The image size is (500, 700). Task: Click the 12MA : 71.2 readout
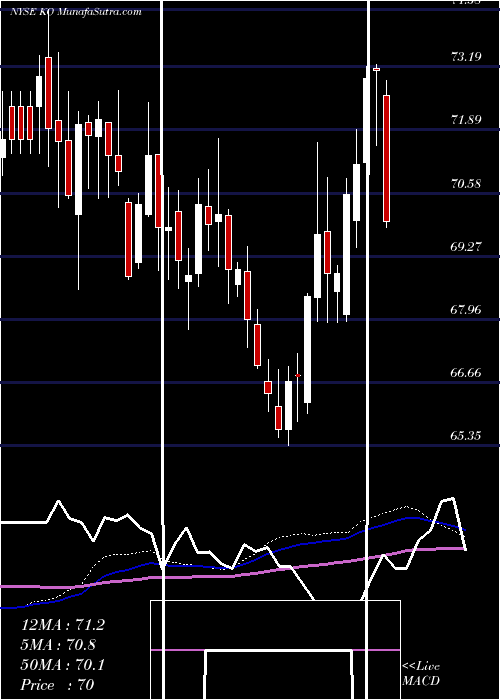[63, 625]
